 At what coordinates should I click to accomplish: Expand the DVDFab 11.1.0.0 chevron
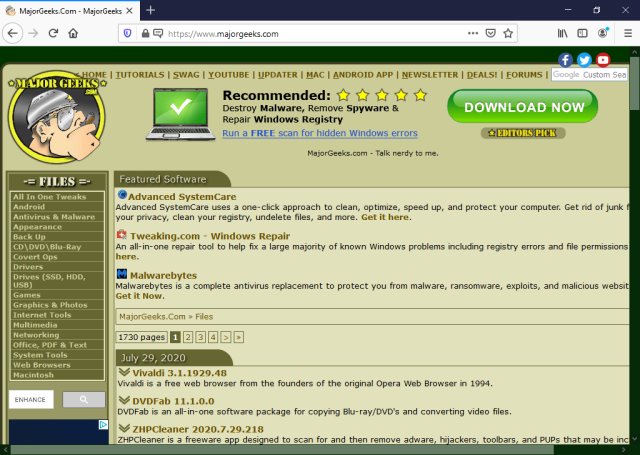pos(124,400)
